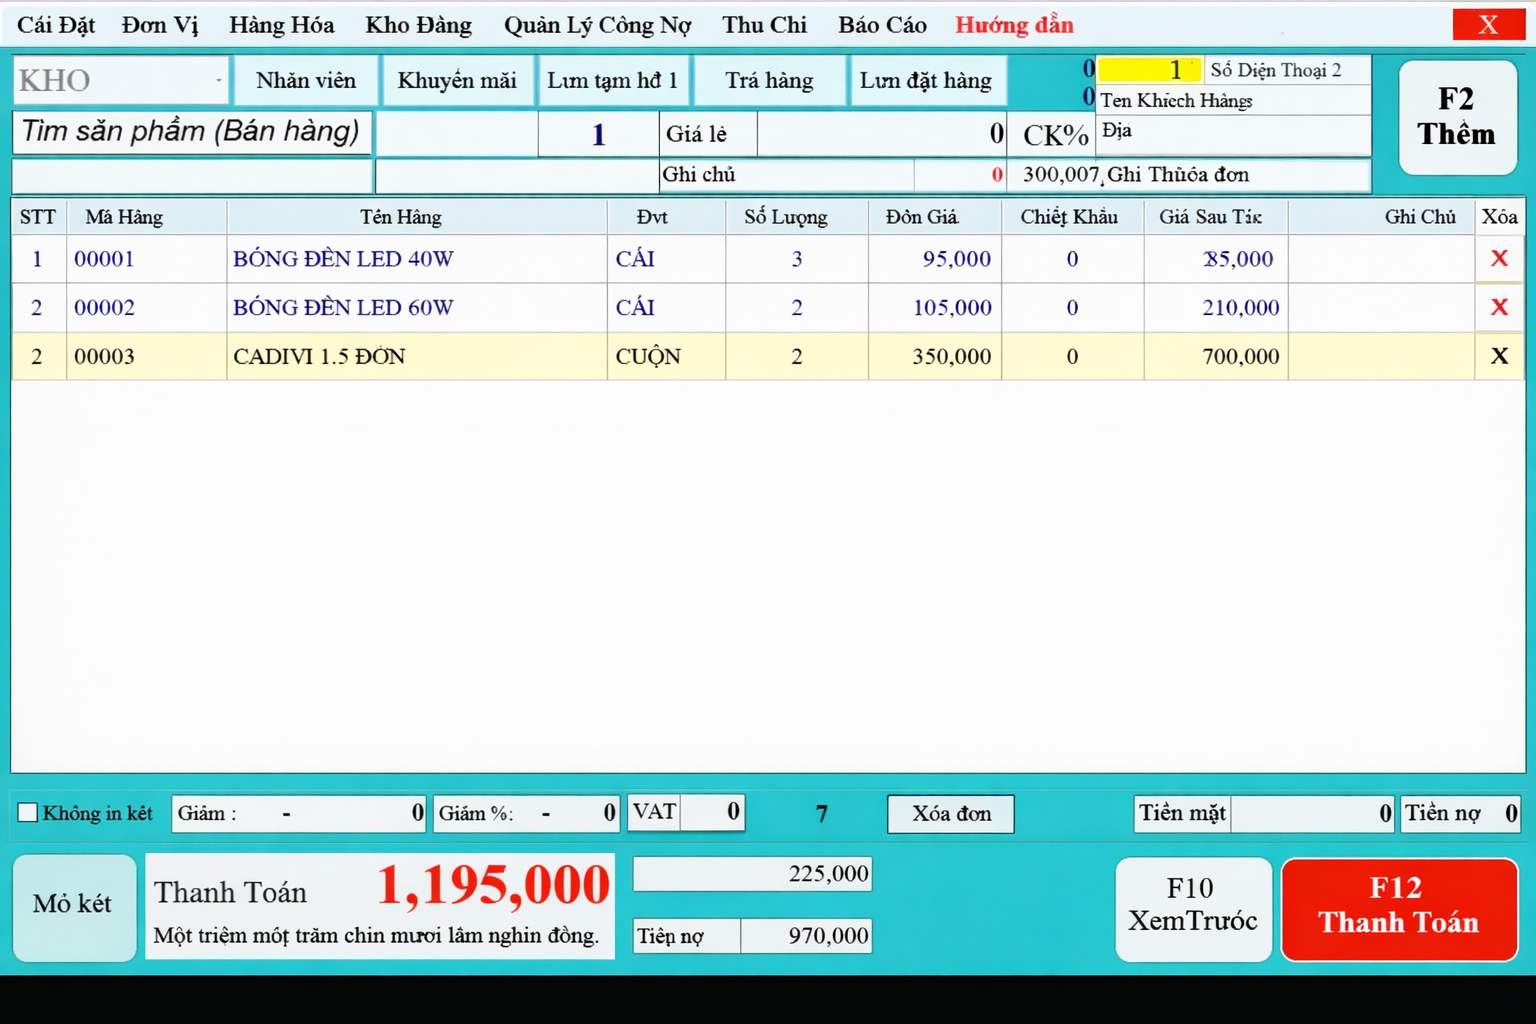Enable the Không in kết checkbox
Viewport: 1536px width, 1024px height.
pos(28,813)
